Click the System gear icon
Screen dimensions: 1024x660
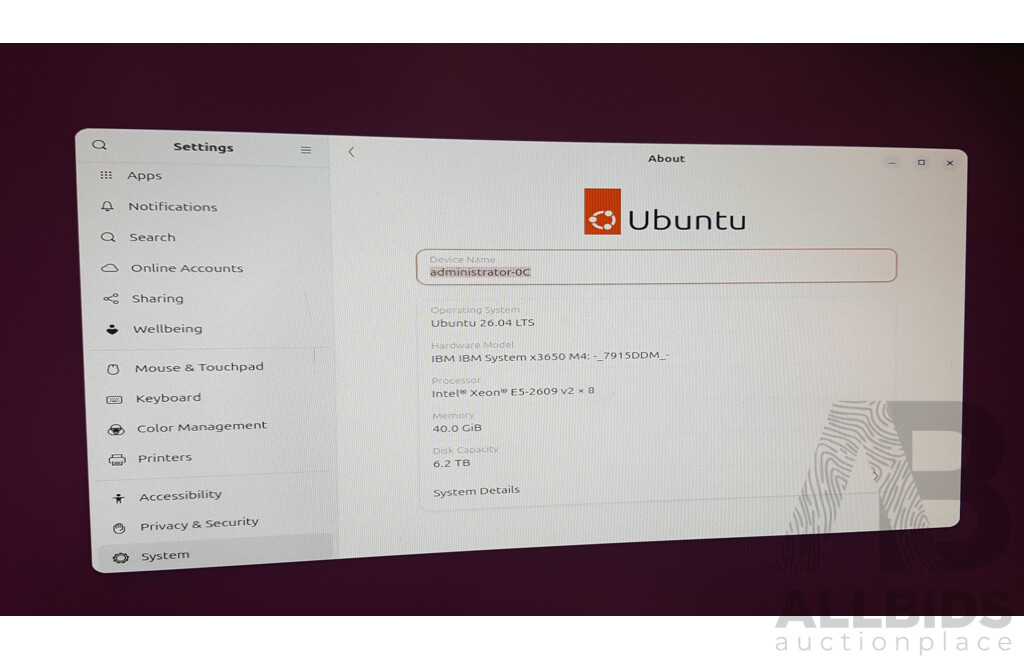pyautogui.click(x=120, y=558)
